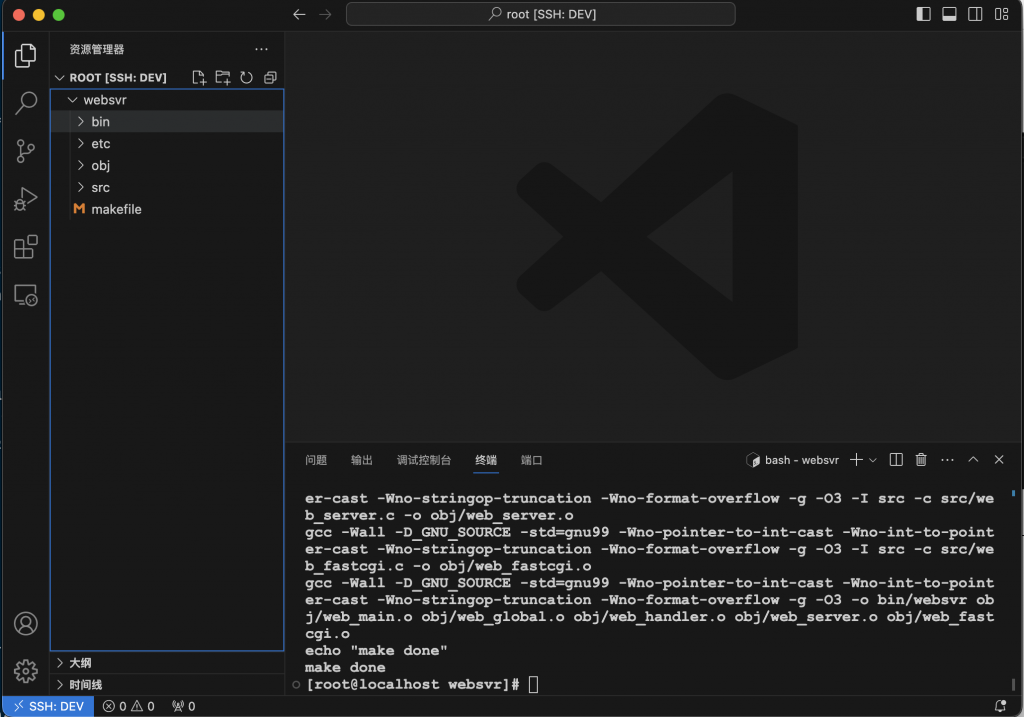
Task: Click the SSH: DEV remote status button
Action: [x=48, y=706]
